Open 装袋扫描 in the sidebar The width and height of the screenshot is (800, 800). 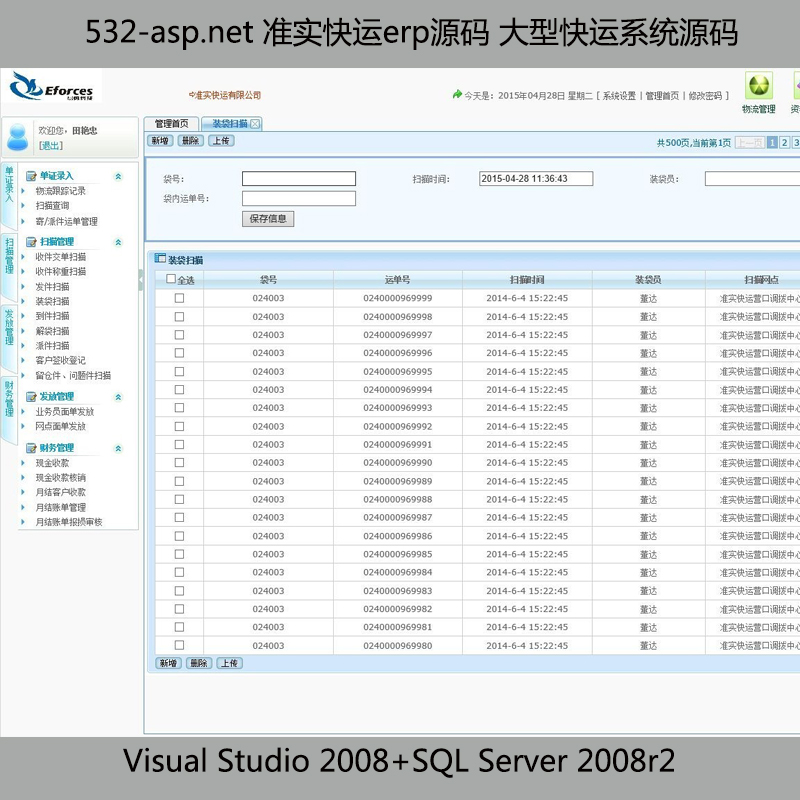[53, 302]
